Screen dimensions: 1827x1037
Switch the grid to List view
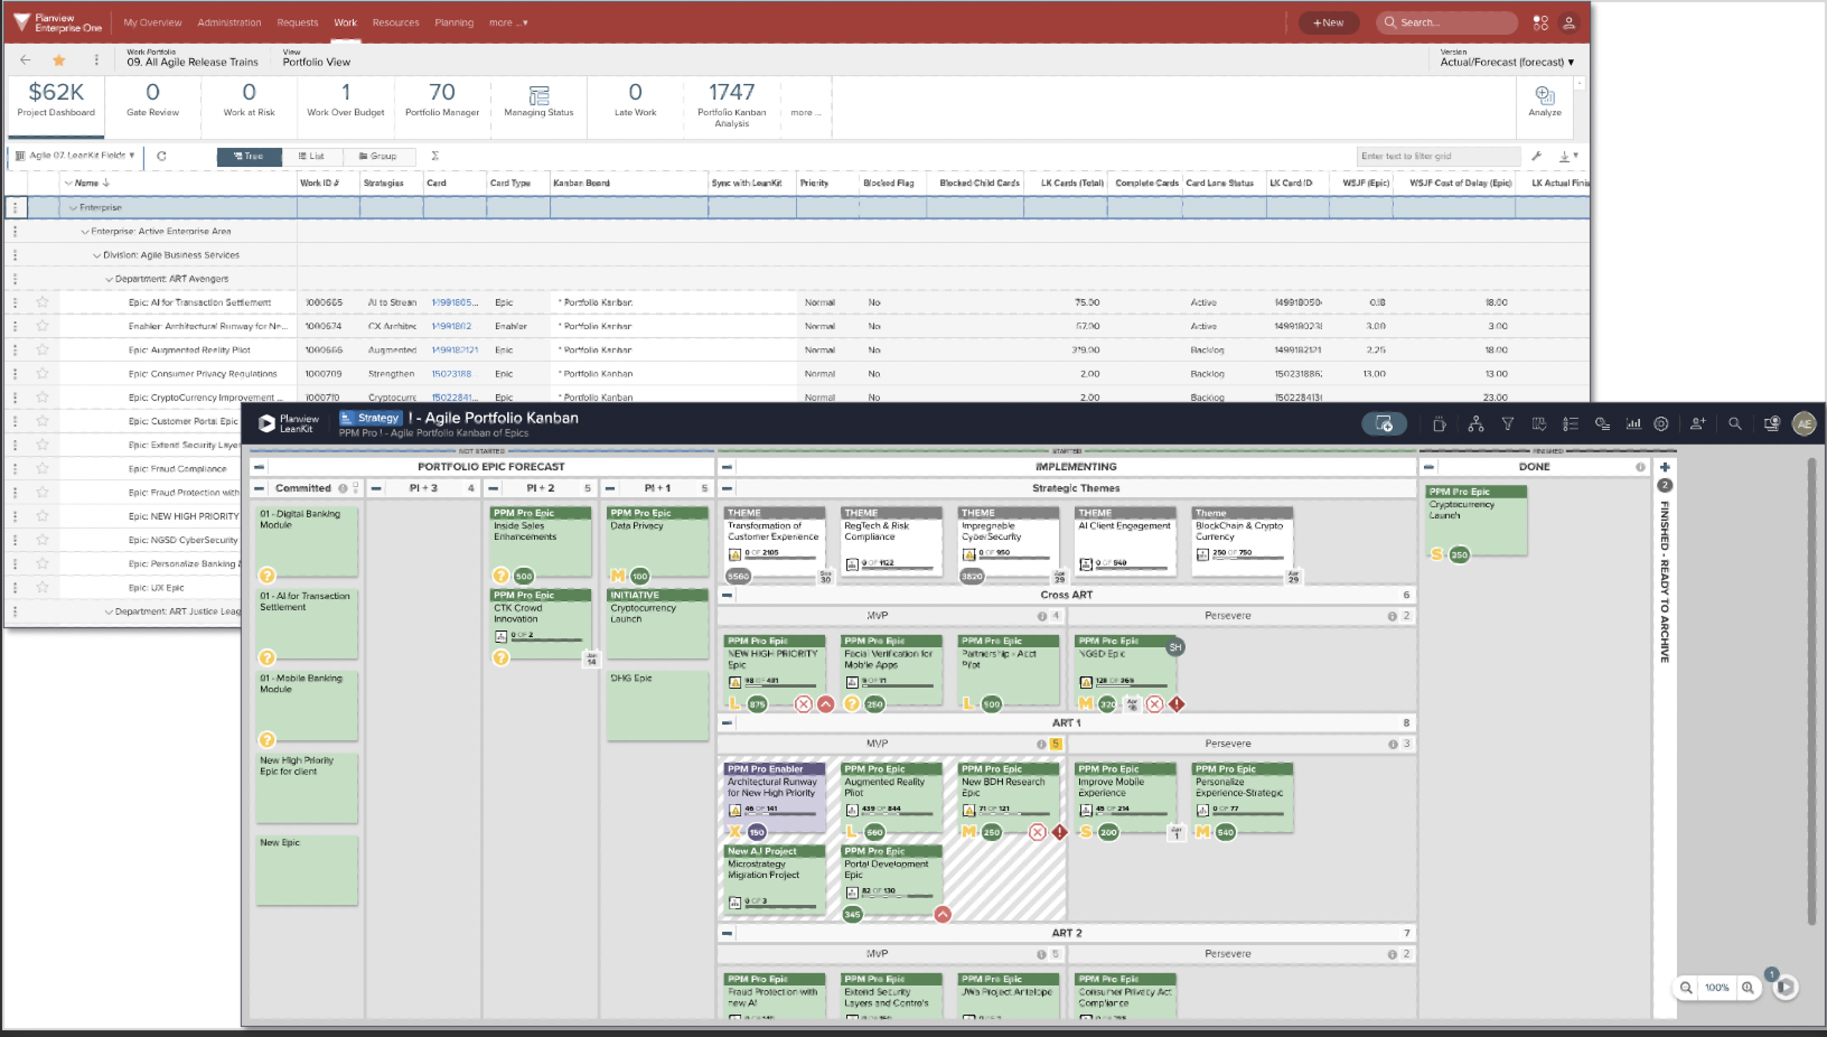[x=314, y=156]
